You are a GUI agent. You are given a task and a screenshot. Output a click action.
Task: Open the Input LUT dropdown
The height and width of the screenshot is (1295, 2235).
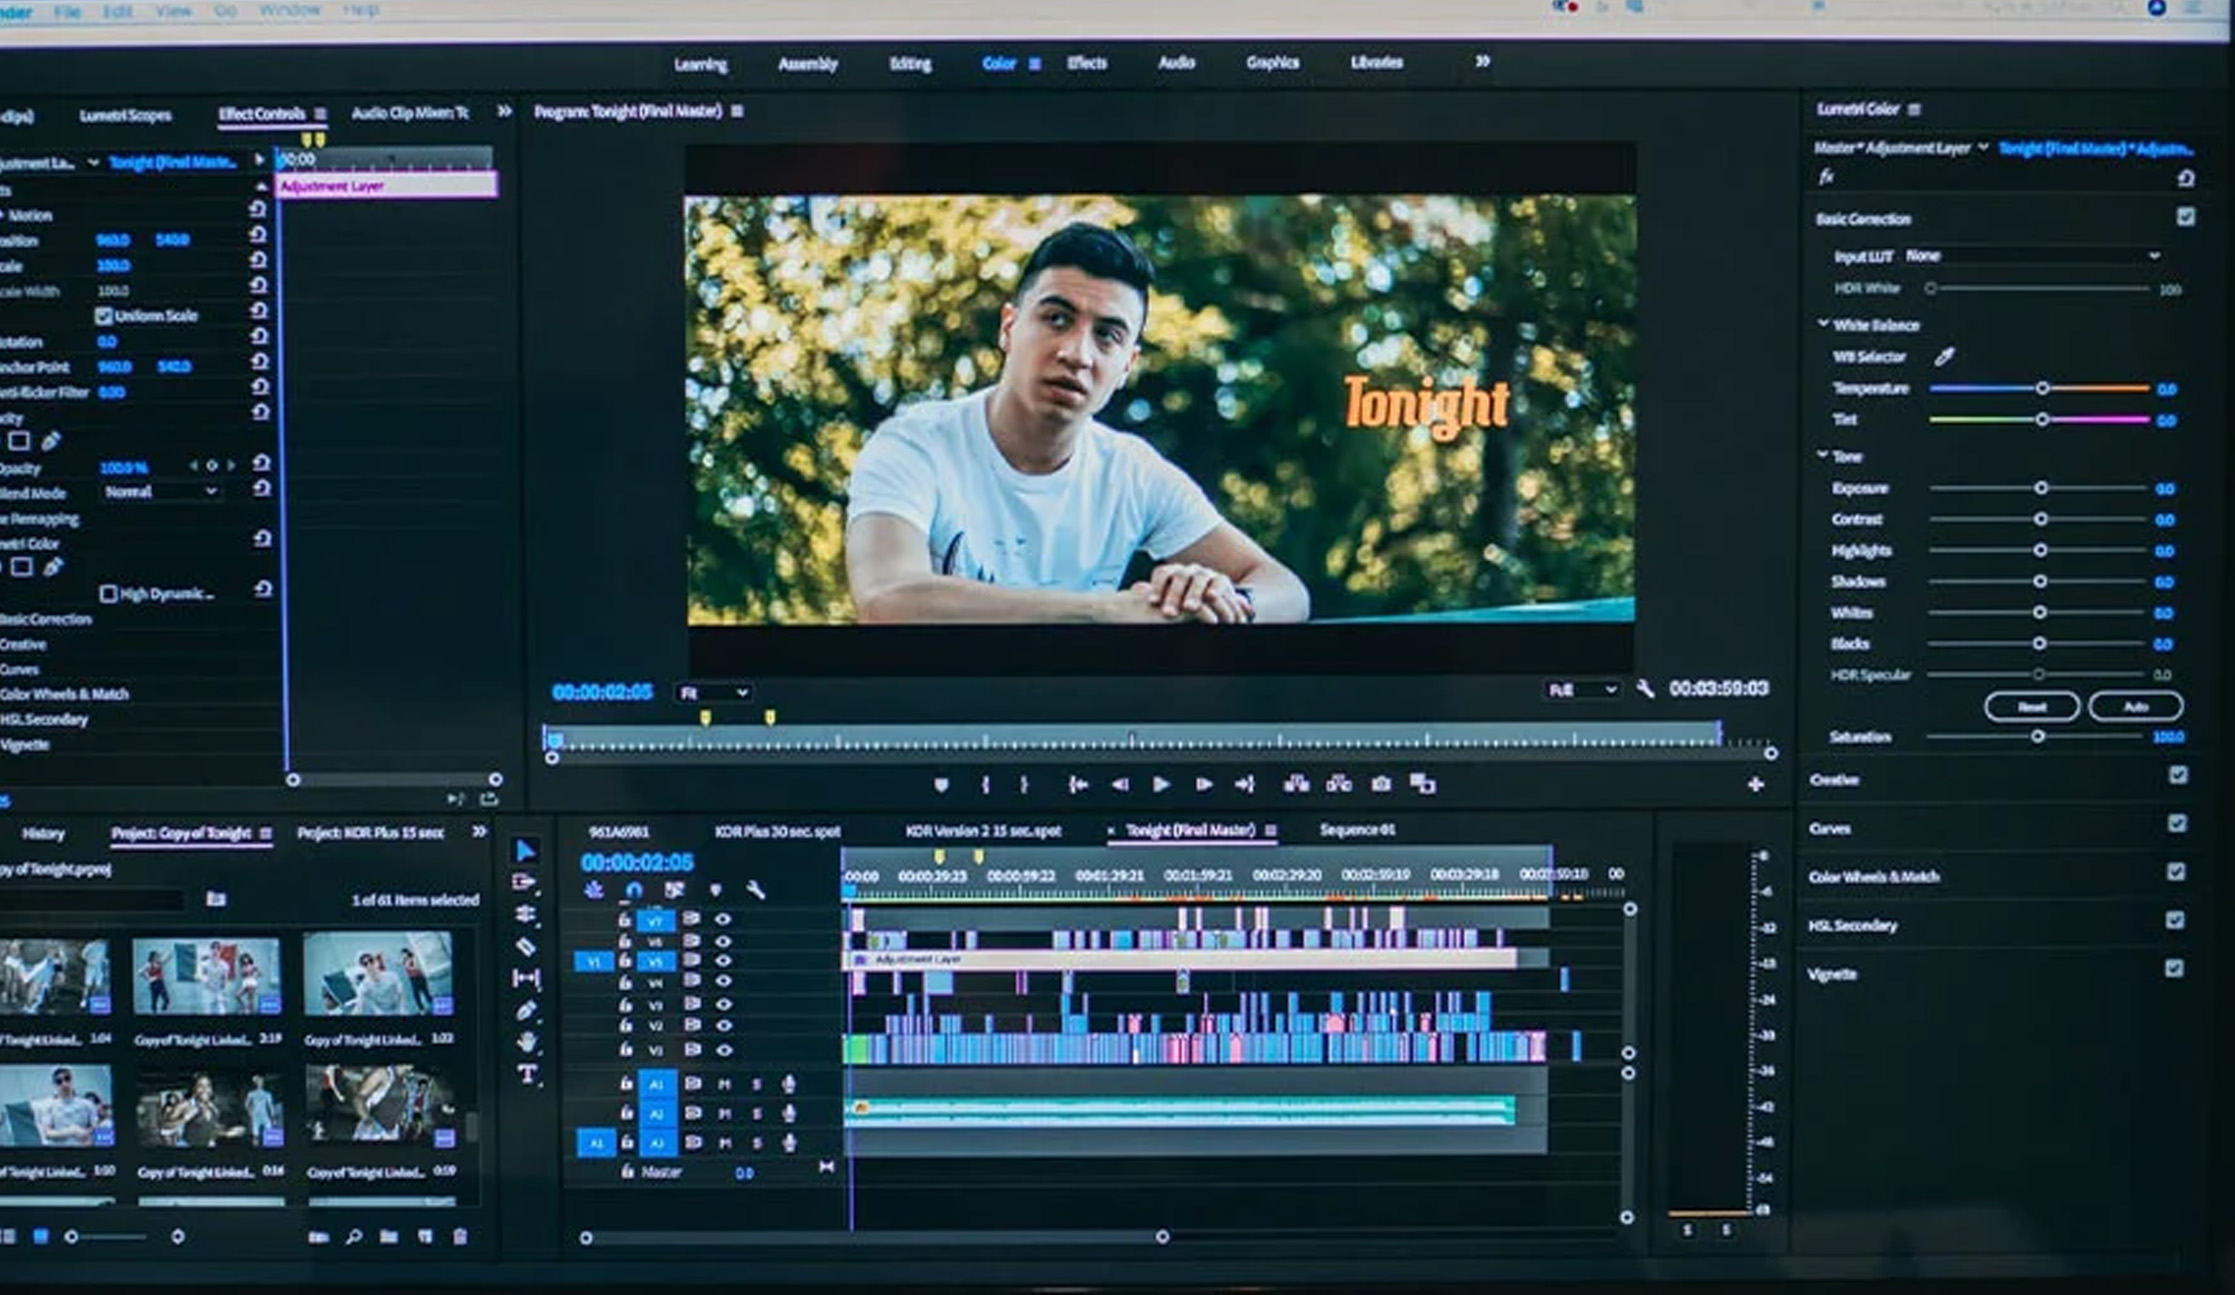pos(2031,256)
